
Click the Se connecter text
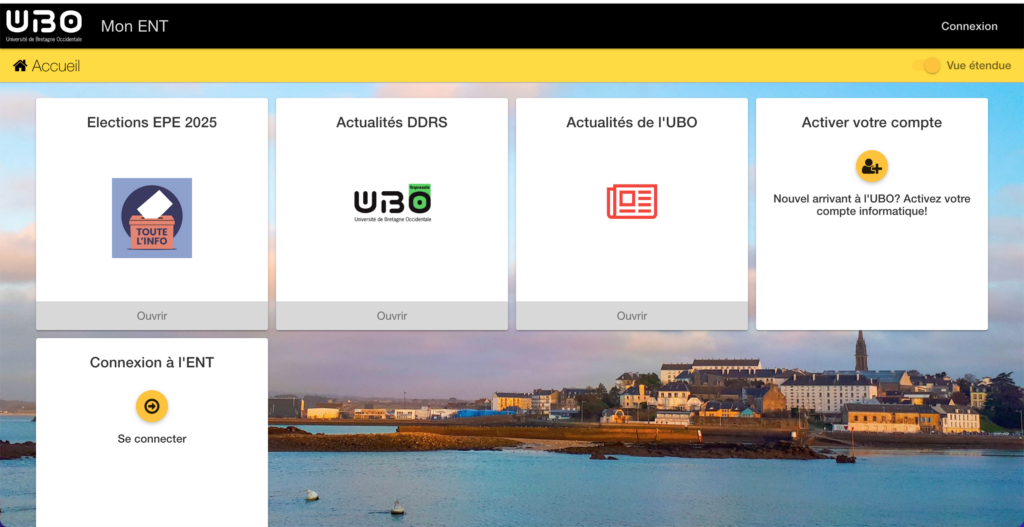(x=152, y=439)
